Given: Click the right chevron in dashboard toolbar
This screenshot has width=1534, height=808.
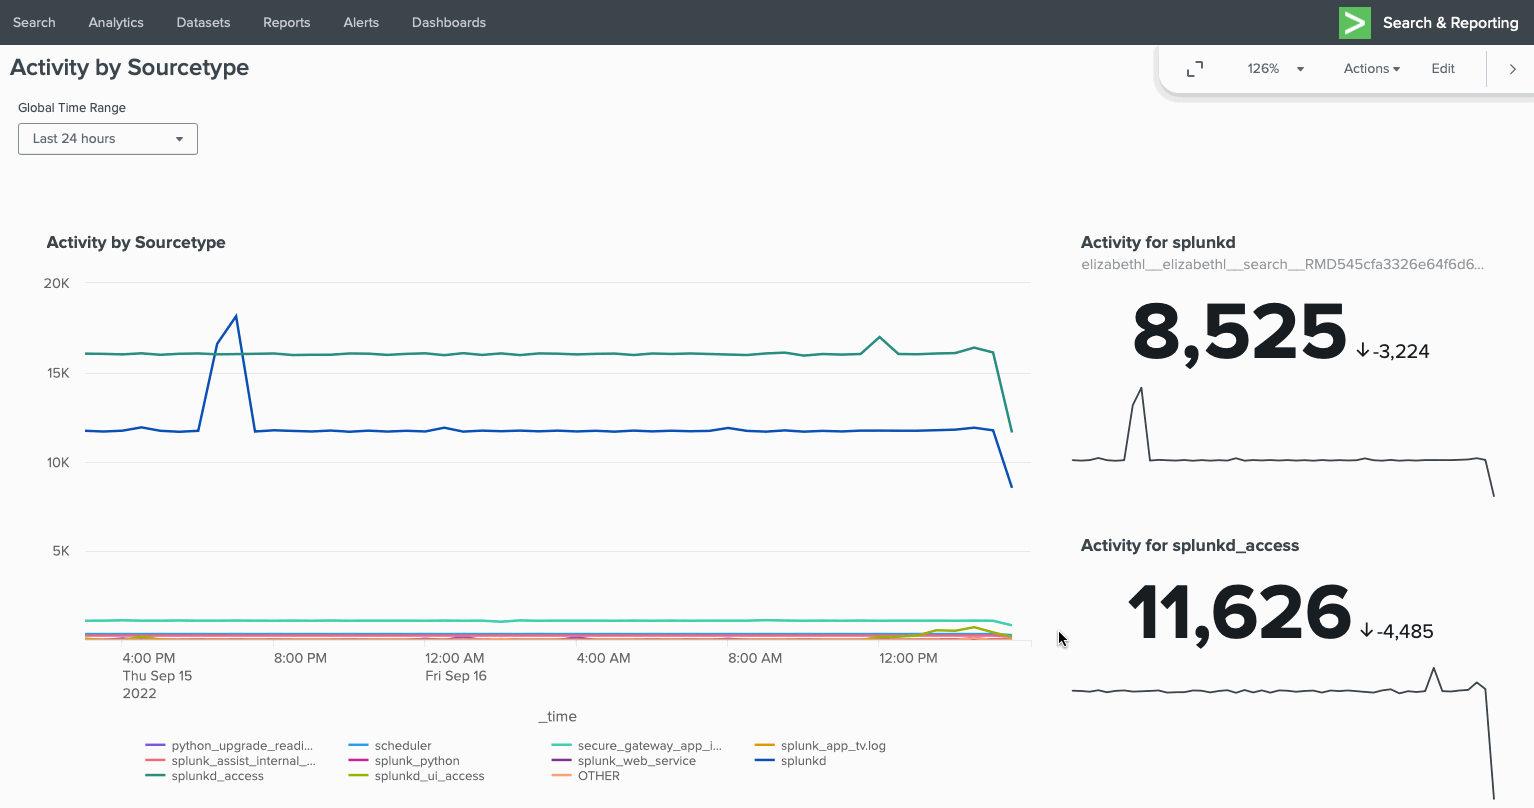Looking at the screenshot, I should [1512, 69].
